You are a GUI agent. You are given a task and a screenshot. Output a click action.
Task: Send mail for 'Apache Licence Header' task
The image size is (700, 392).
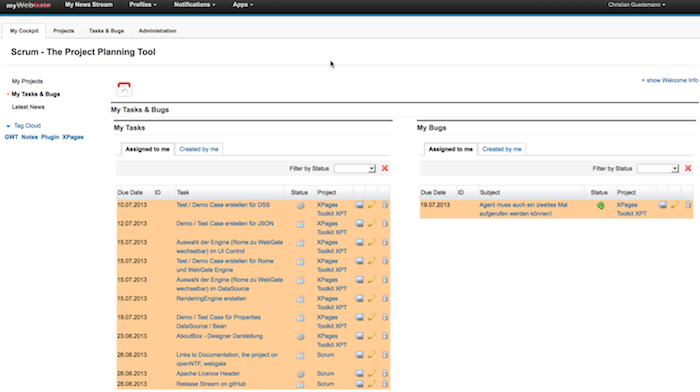click(x=359, y=374)
